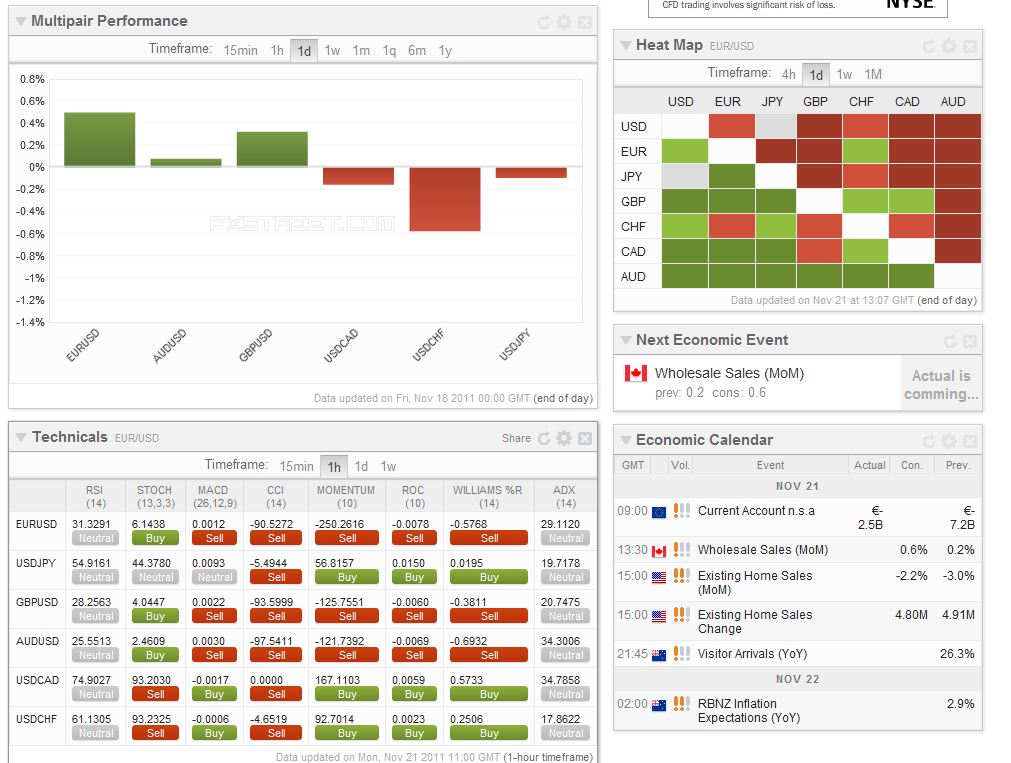1011x763 pixels.
Task: Collapse the Heat Map panel
Action: pyautogui.click(x=625, y=45)
